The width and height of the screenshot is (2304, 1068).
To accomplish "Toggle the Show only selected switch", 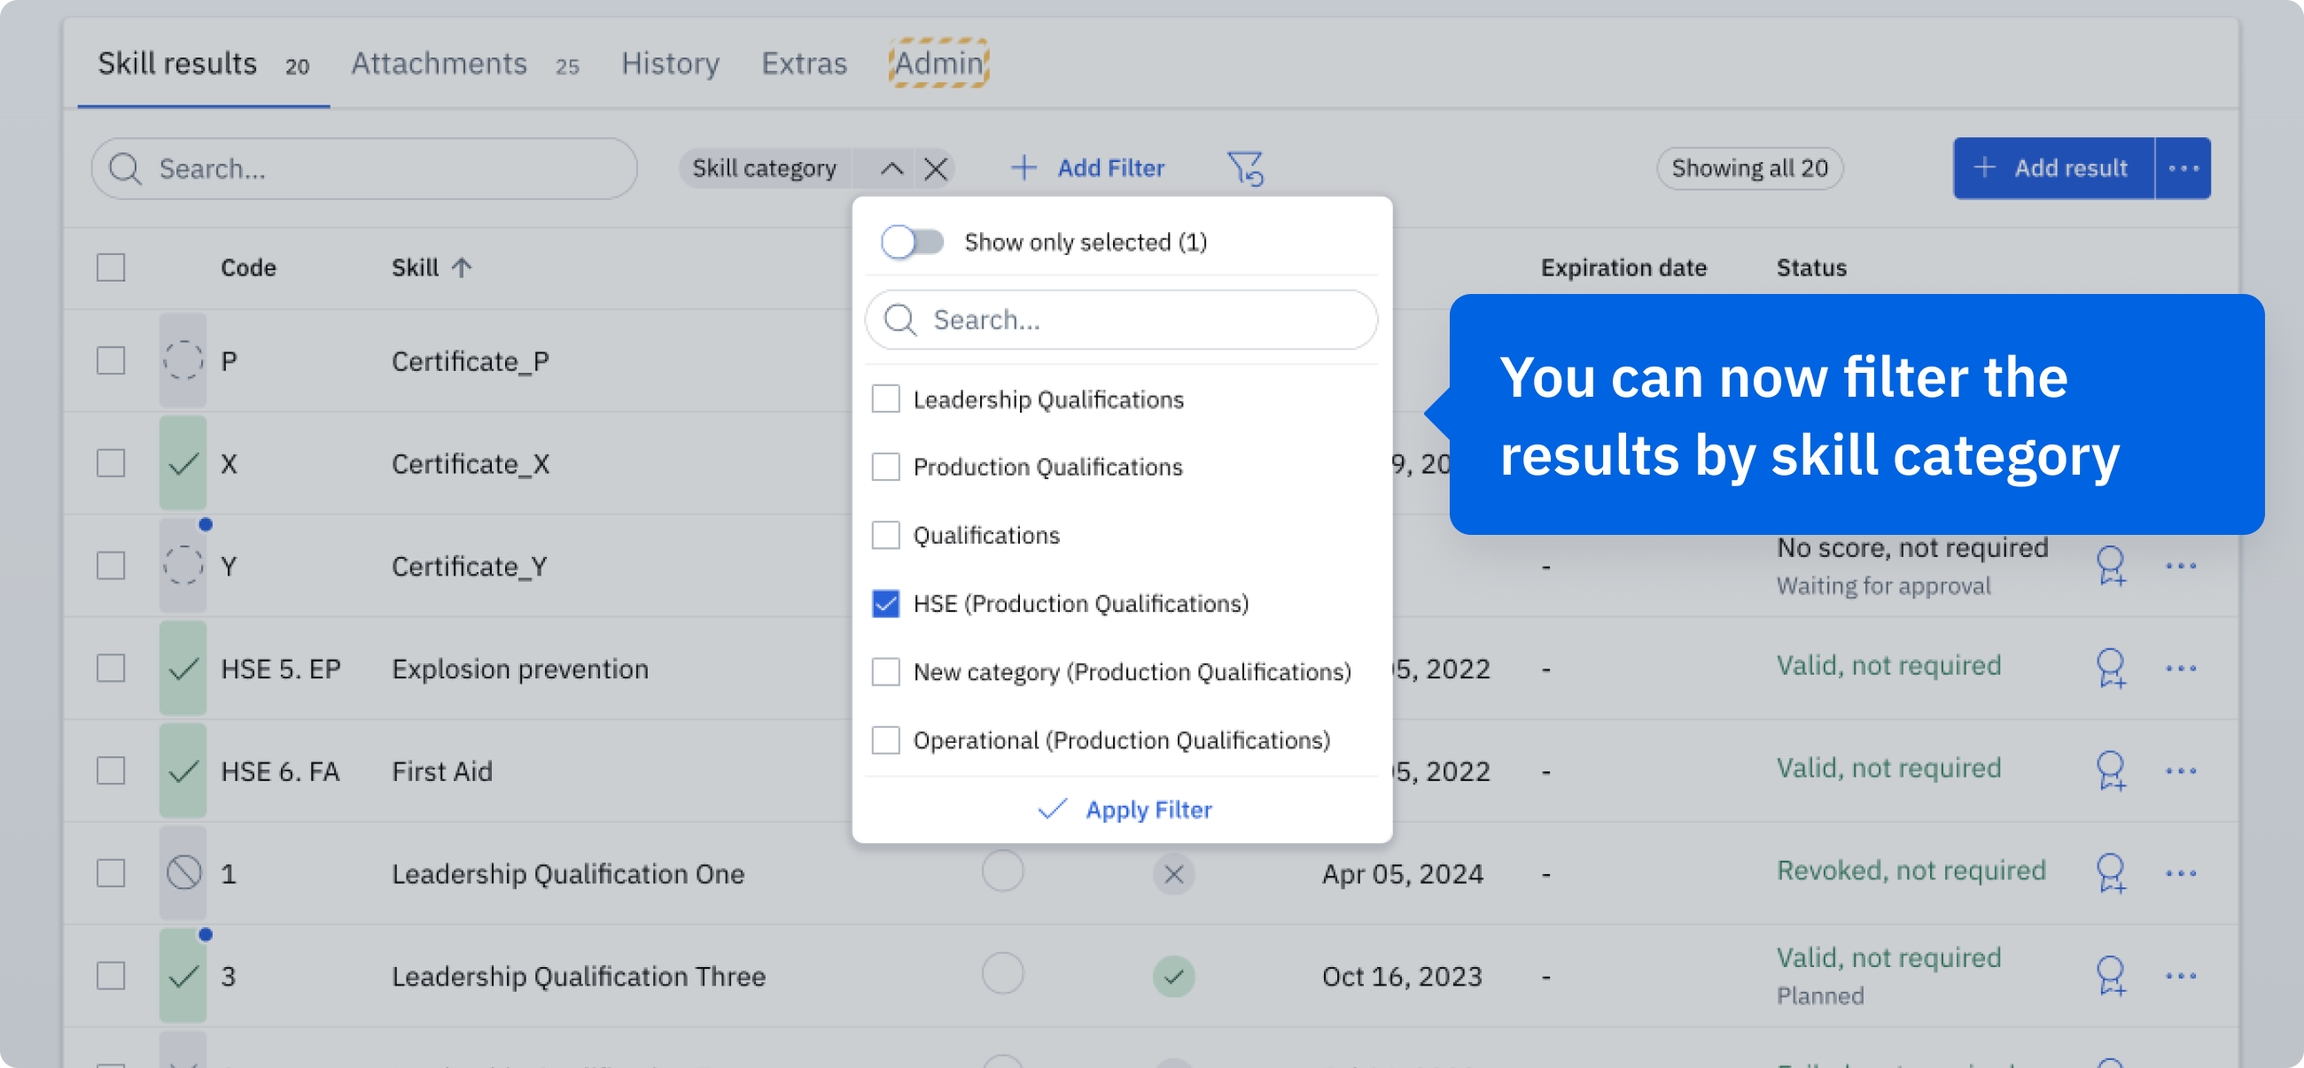I will [912, 242].
